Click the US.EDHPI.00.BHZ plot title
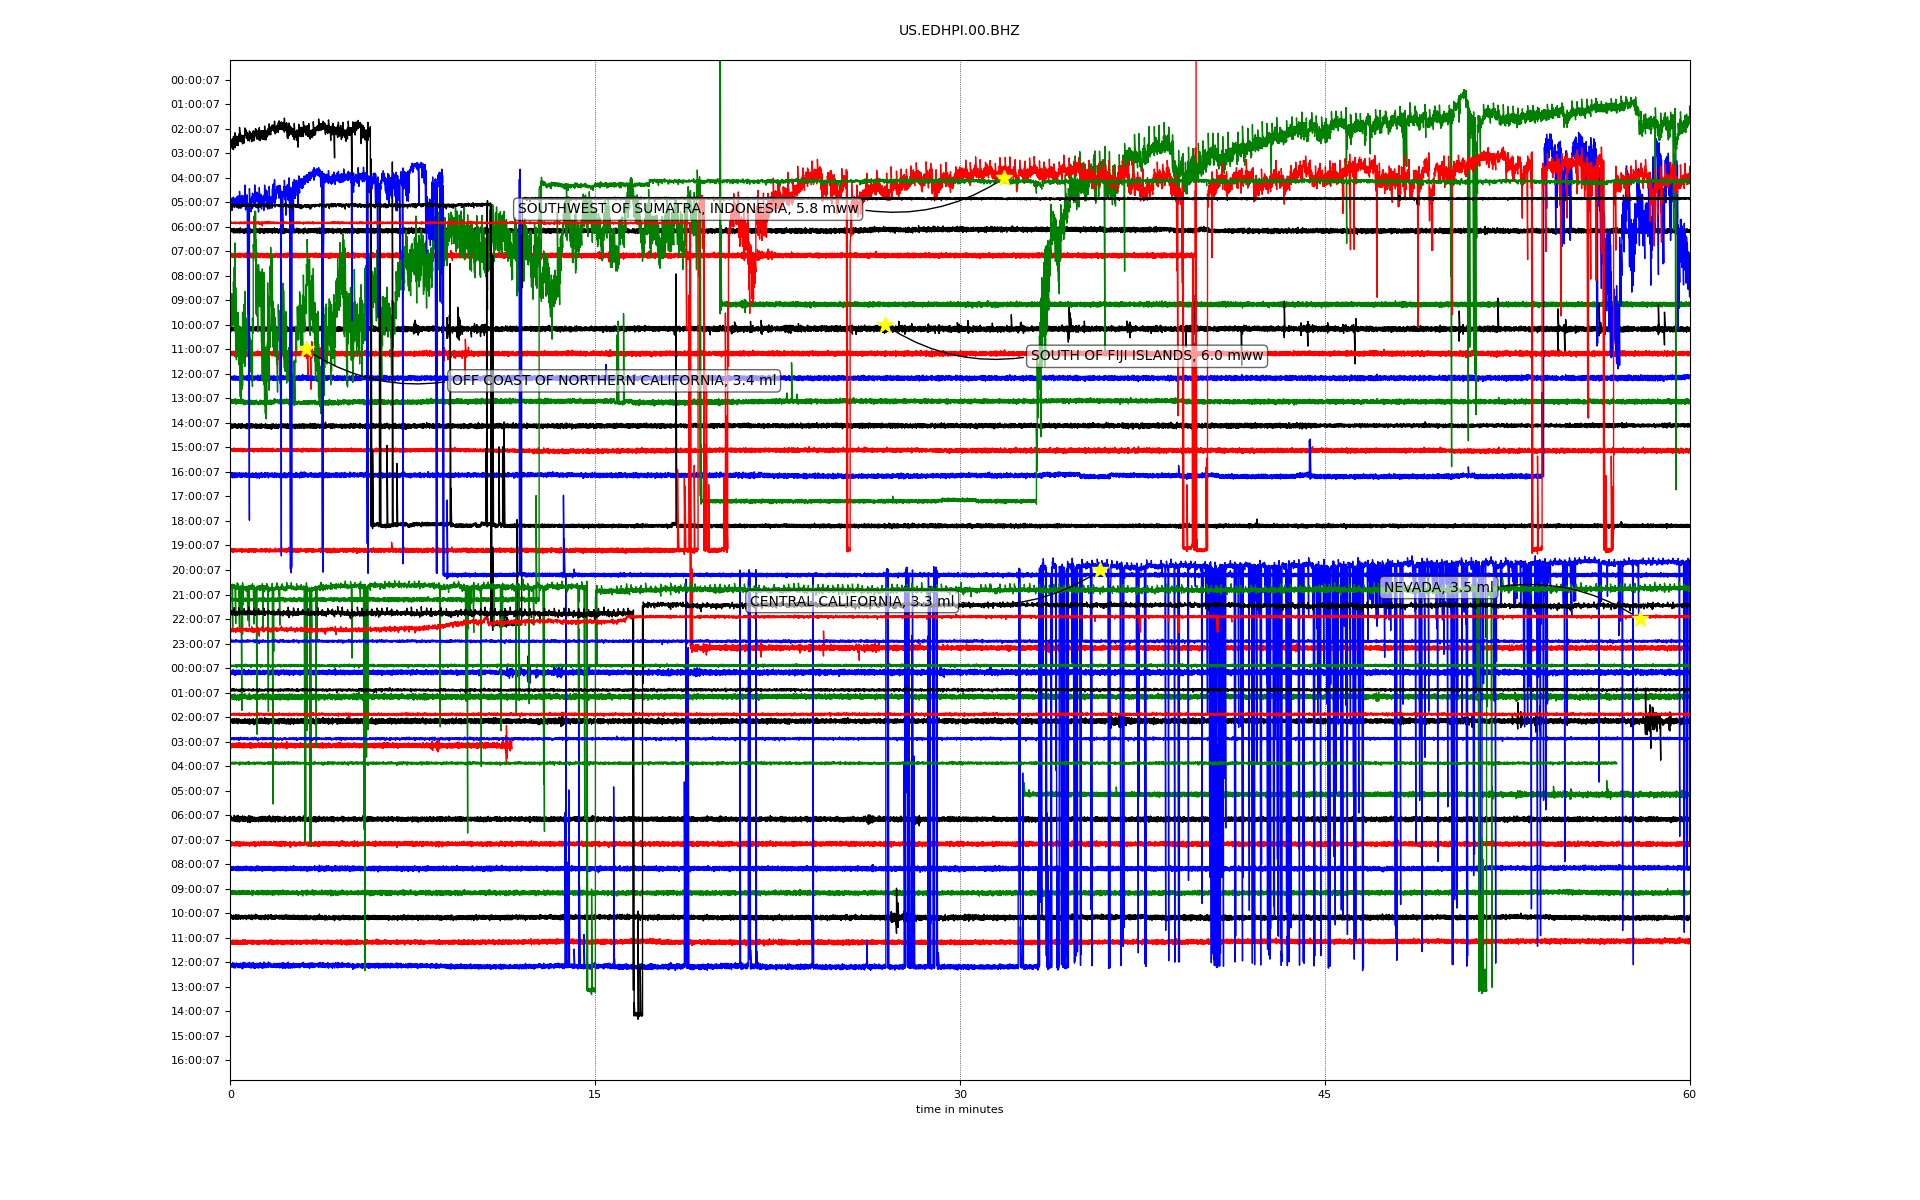Image resolution: width=1920 pixels, height=1200 pixels. pyautogui.click(x=959, y=31)
